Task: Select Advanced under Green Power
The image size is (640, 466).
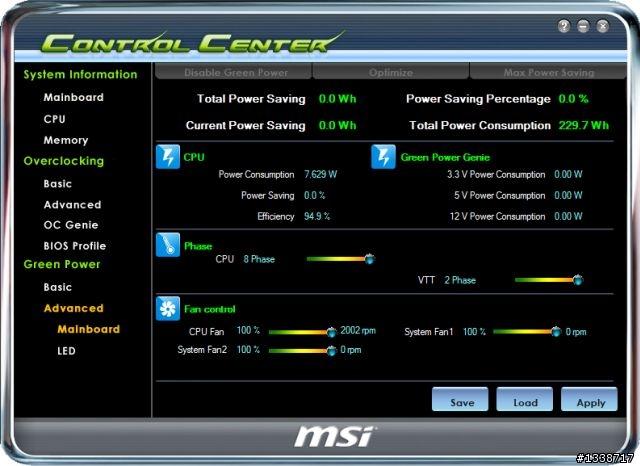Action: coord(73,308)
